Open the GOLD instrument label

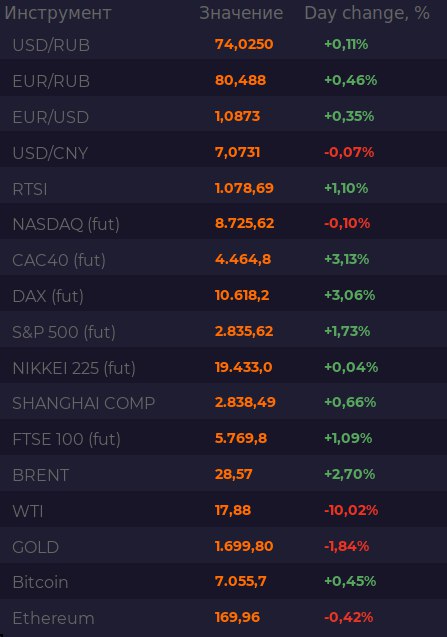36,547
